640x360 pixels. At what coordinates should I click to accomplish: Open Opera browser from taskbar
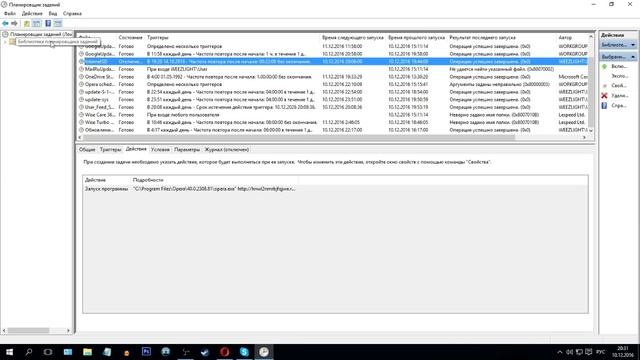[x=224, y=352]
